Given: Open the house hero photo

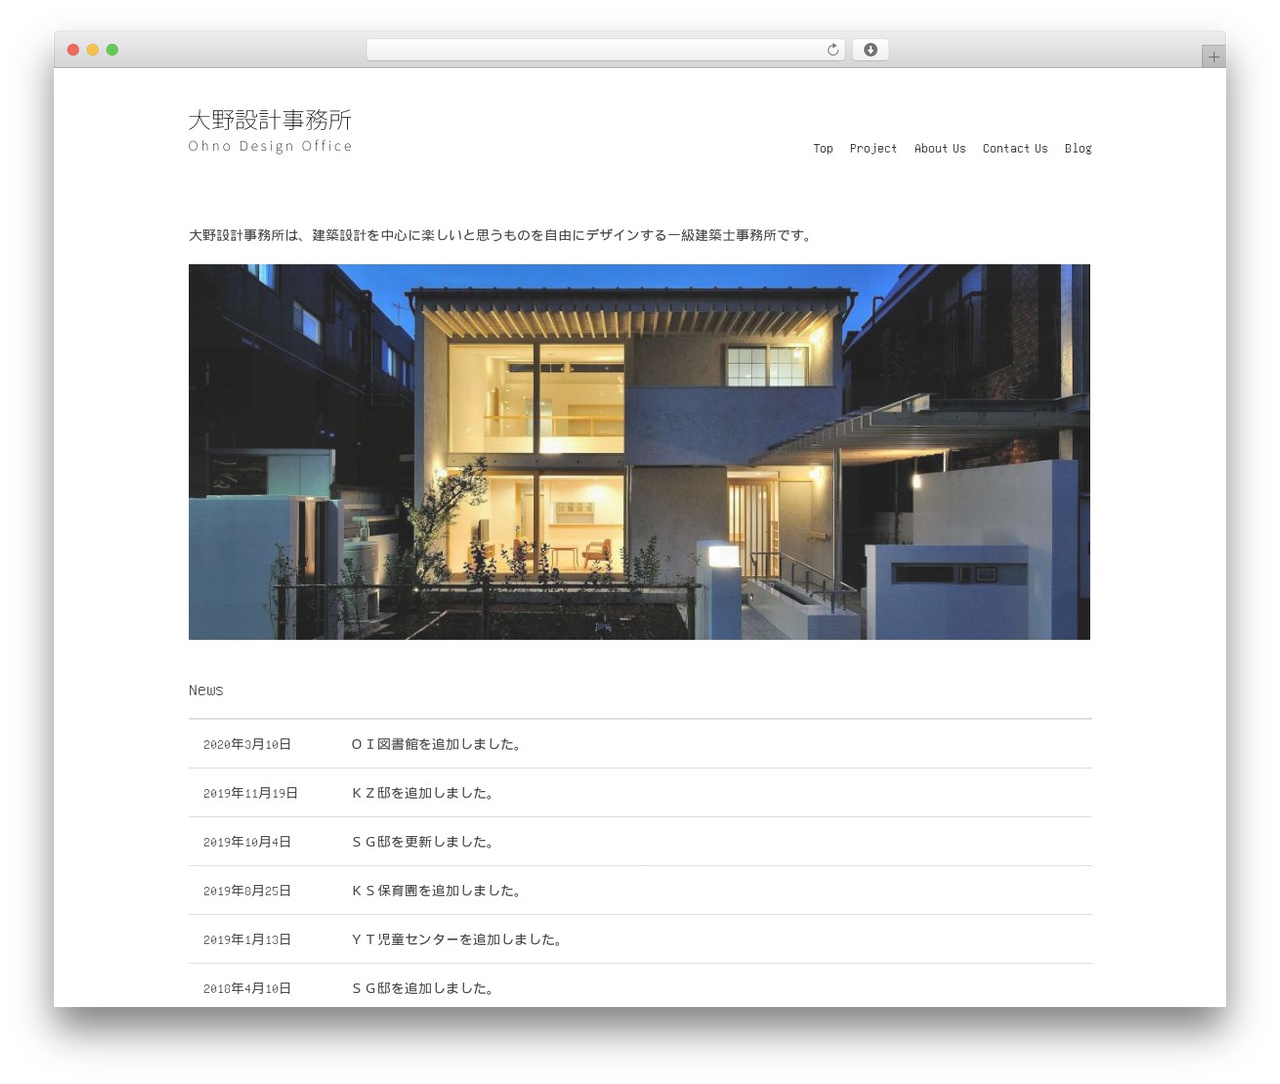Looking at the screenshot, I should tap(639, 452).
